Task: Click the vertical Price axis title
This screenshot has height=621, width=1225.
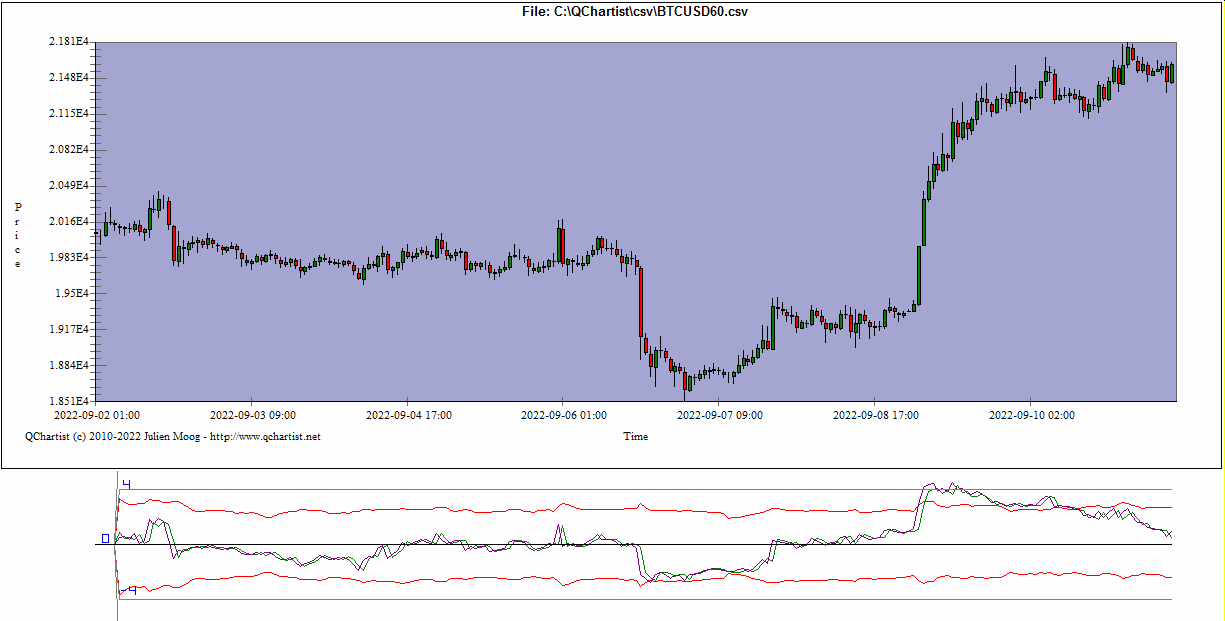Action: pos(18,235)
